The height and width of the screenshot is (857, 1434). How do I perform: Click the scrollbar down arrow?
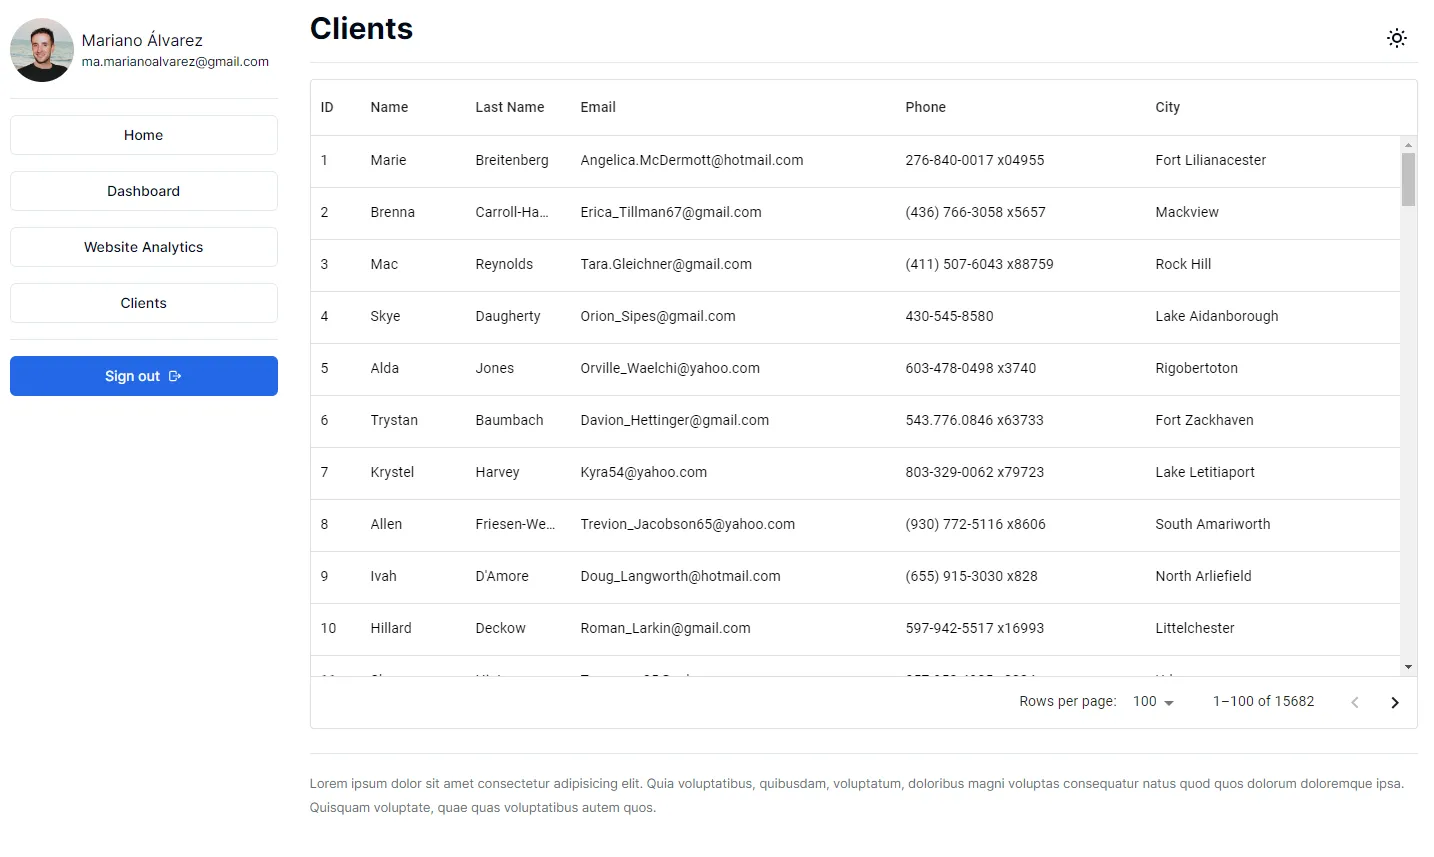coord(1408,667)
